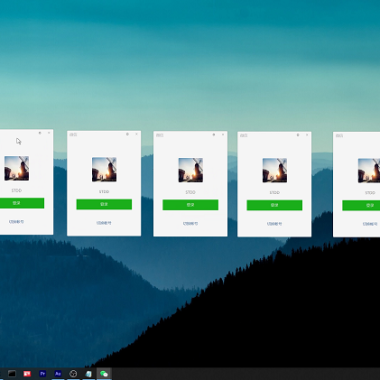Screen dimensions: 380x380
Task: Open the black terminal icon in the taskbar
Action: pos(12,374)
